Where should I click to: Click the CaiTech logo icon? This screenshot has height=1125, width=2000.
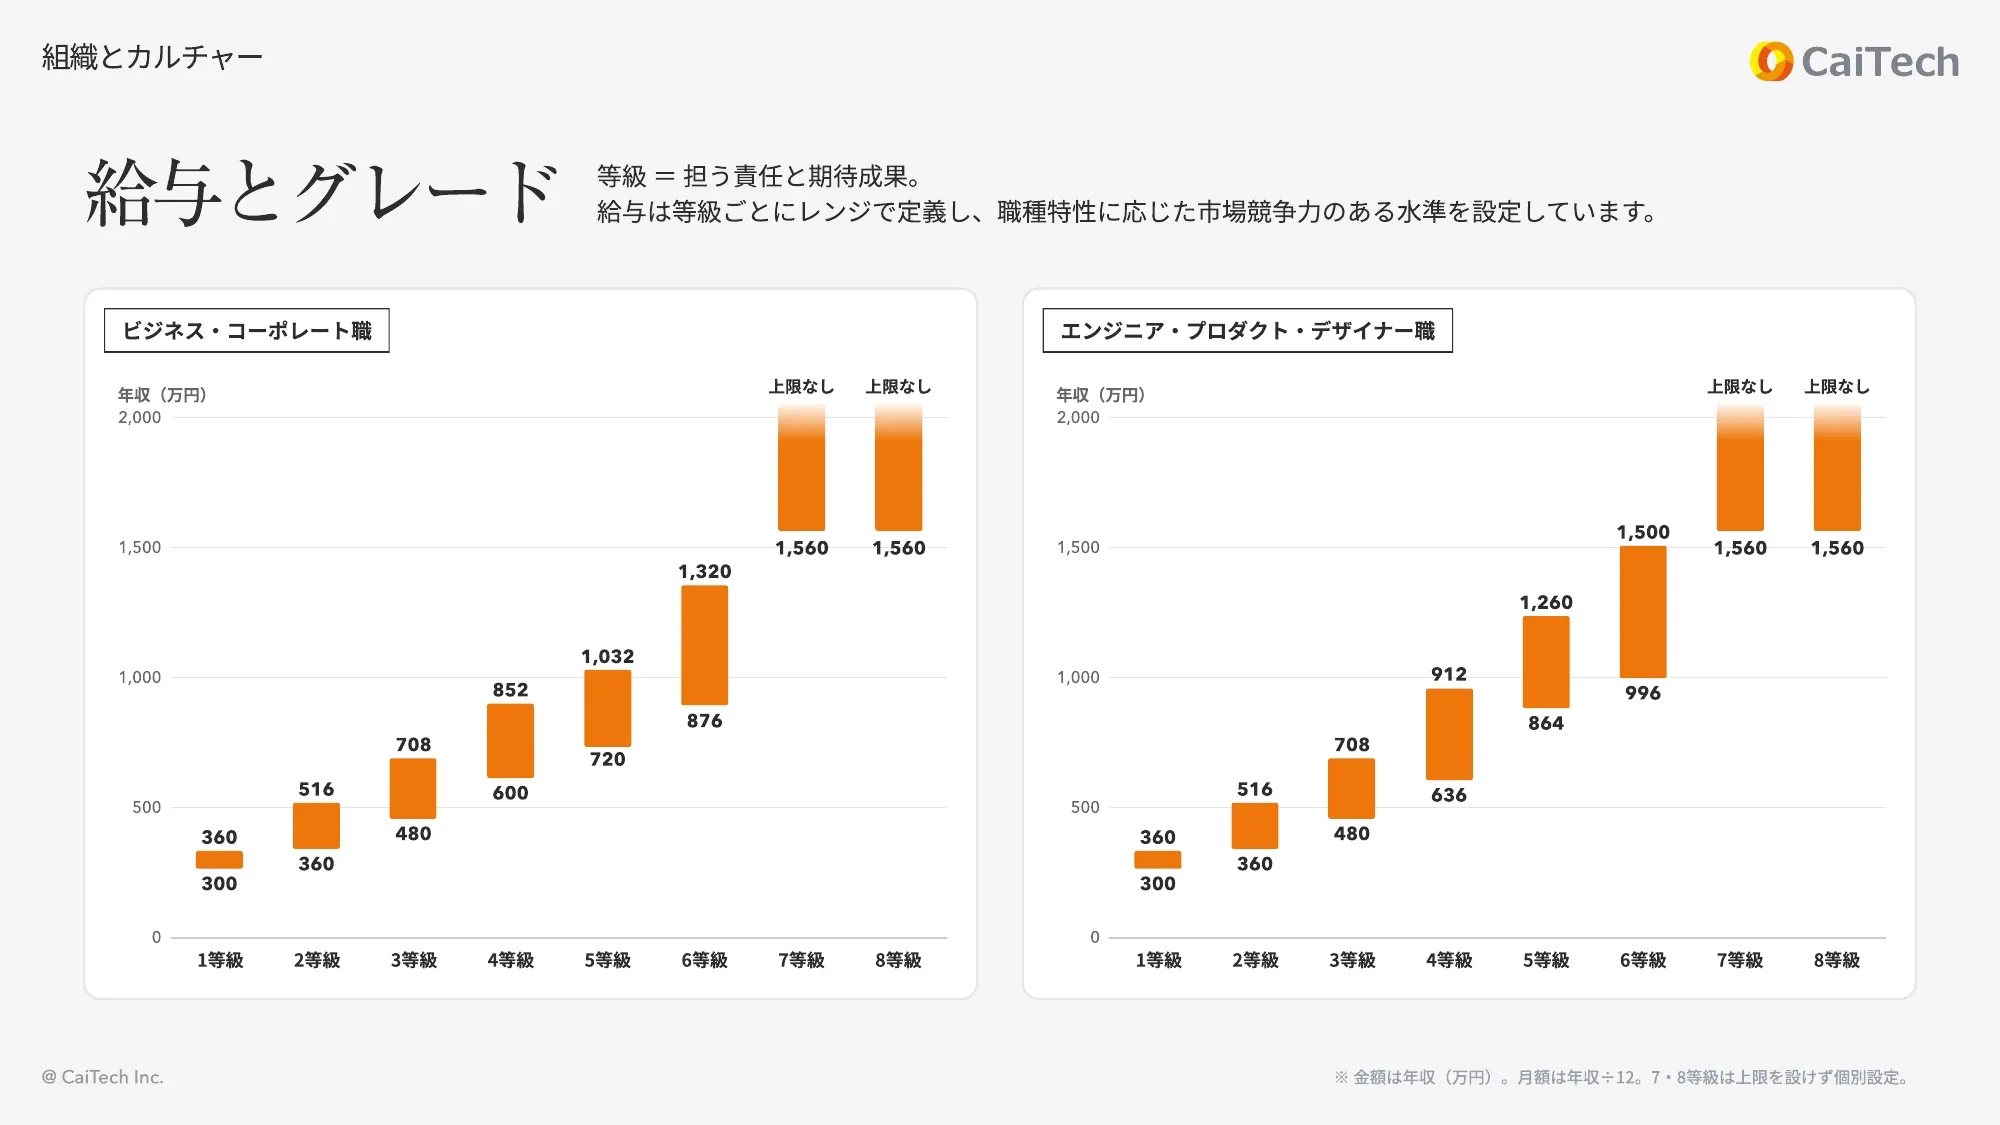tap(1771, 61)
